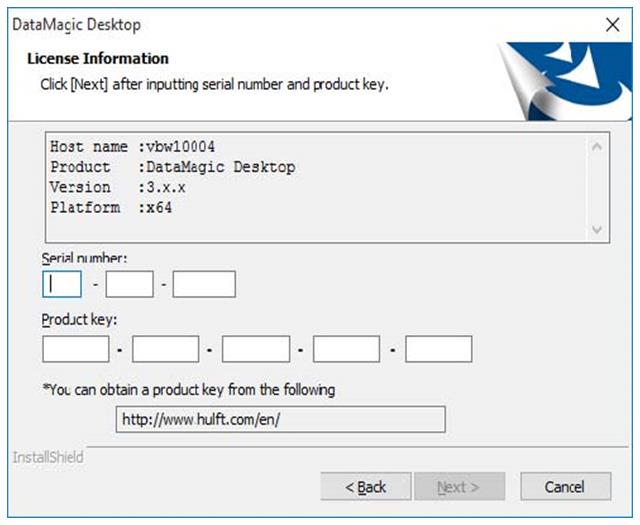This screenshot has height=525, width=640.
Task: Click the hulft.com URL text box
Action: pyautogui.click(x=280, y=420)
